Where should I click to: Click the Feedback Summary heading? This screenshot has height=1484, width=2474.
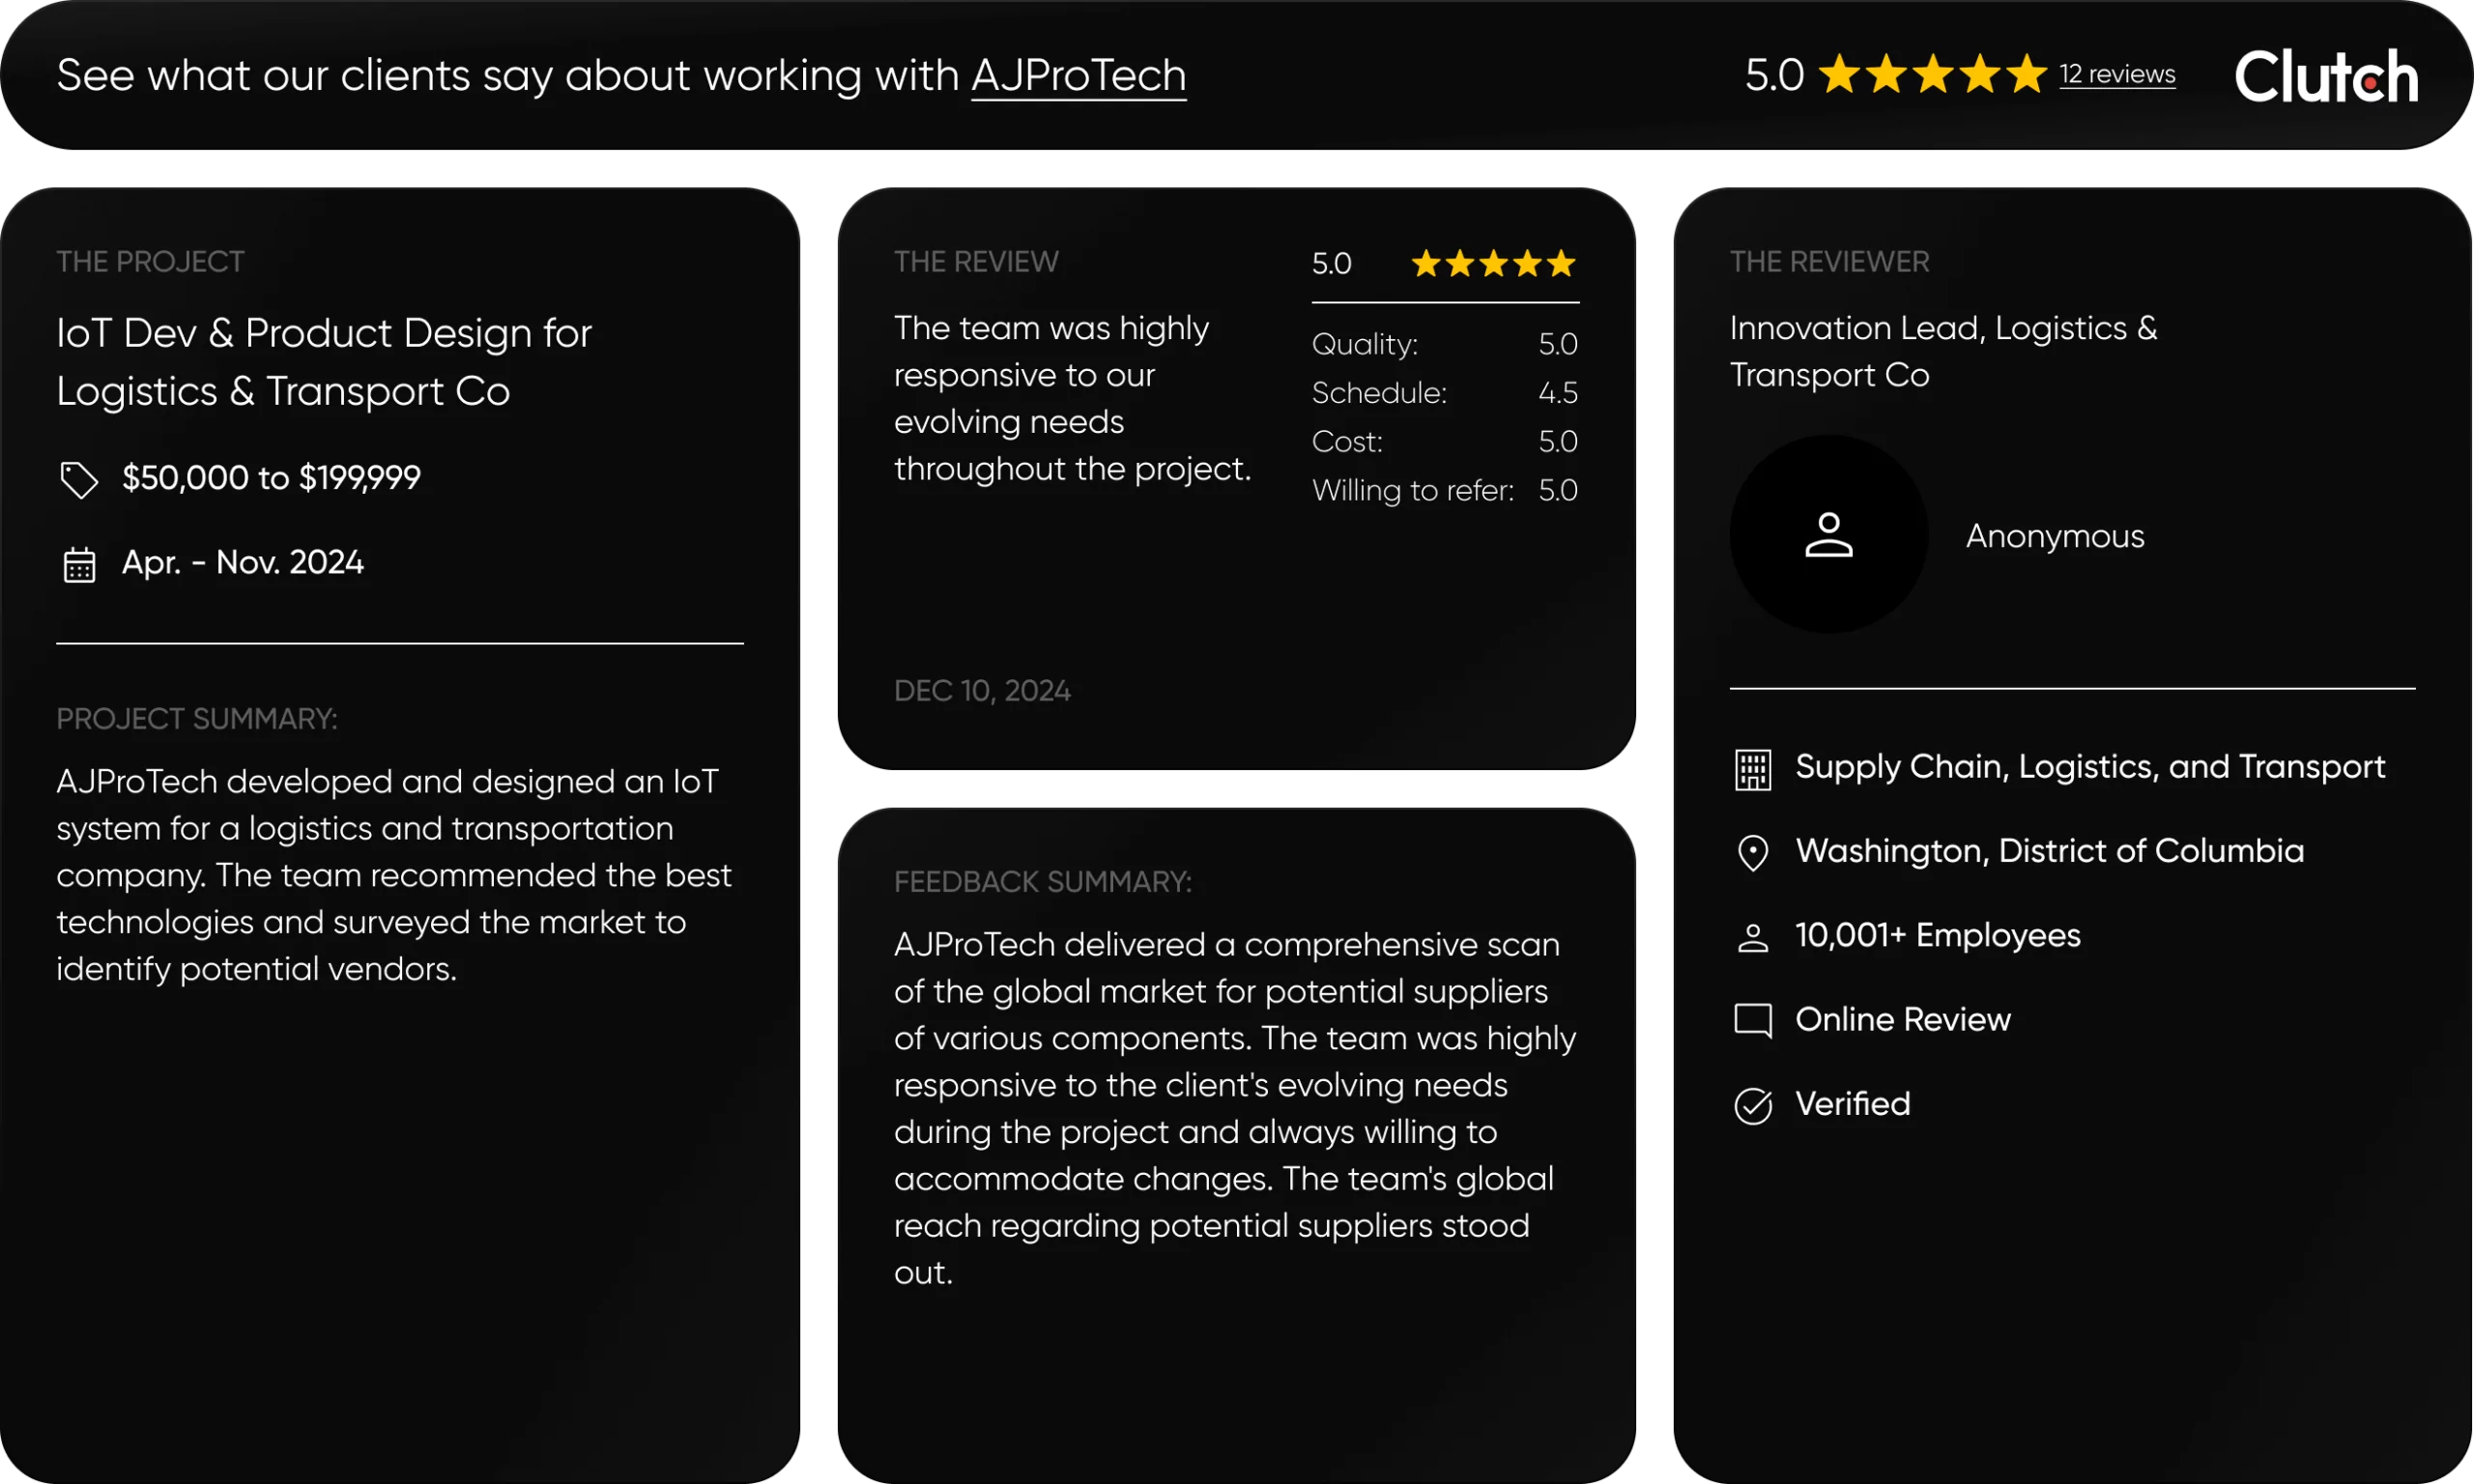coord(1042,882)
